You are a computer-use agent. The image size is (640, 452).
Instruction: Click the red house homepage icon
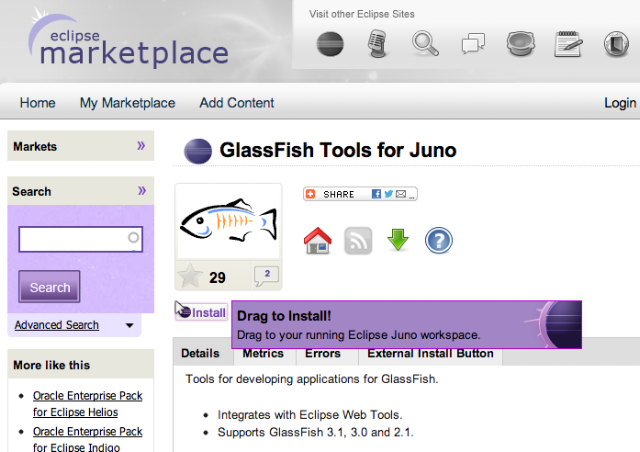(318, 241)
